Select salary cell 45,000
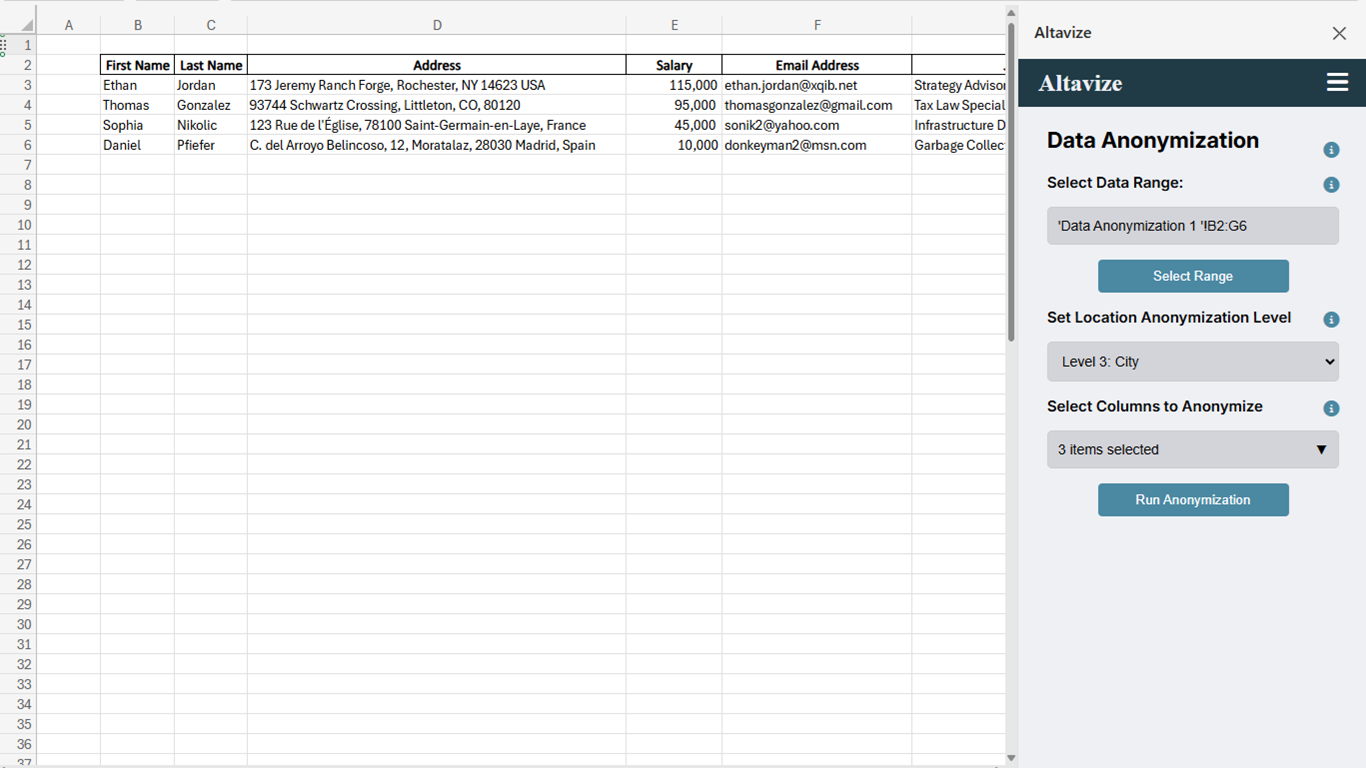This screenshot has width=1366, height=768. [x=674, y=125]
